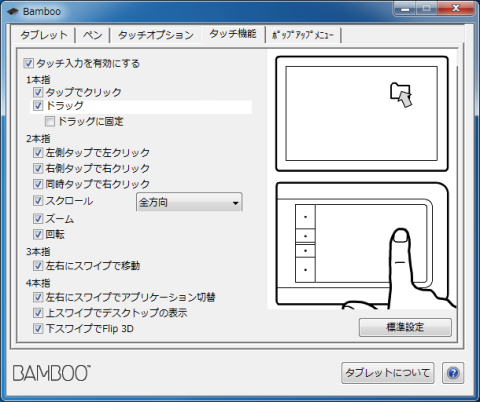Open the 全方向 scroll direction dropdown

(189, 202)
